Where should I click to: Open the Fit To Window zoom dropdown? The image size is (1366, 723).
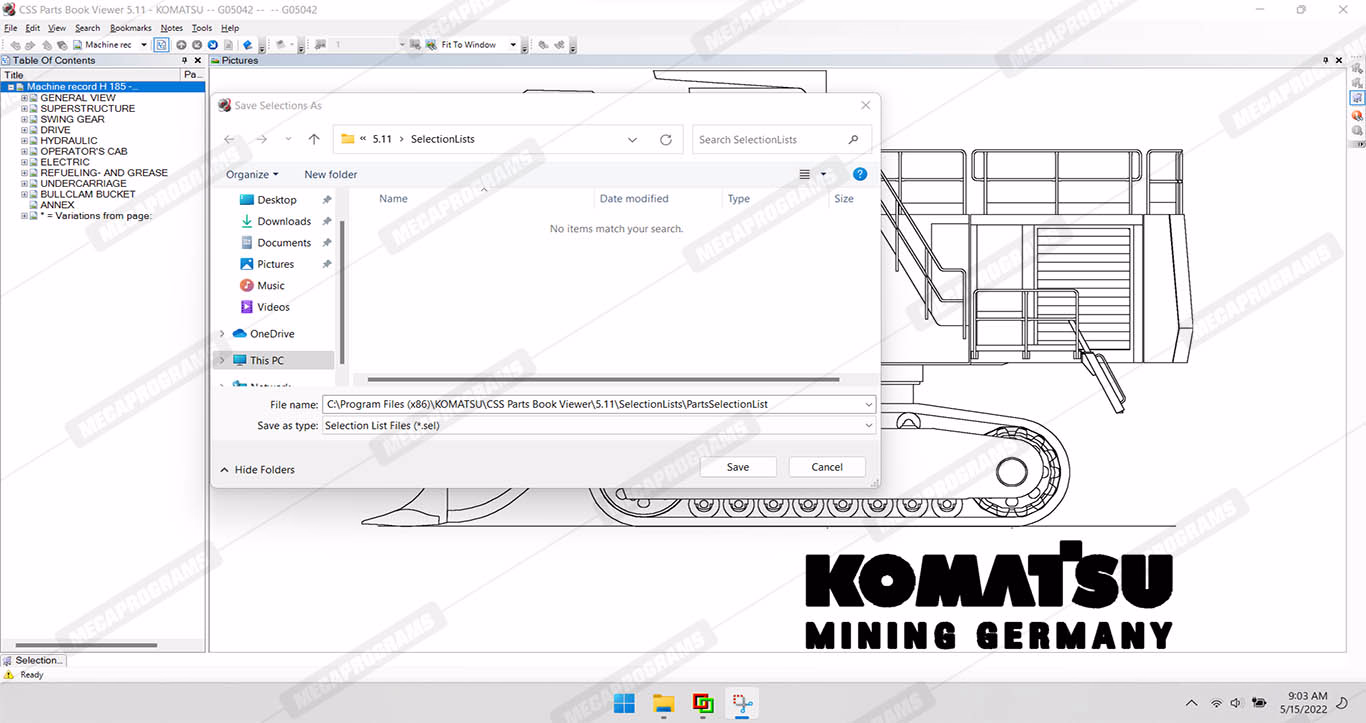tap(513, 45)
